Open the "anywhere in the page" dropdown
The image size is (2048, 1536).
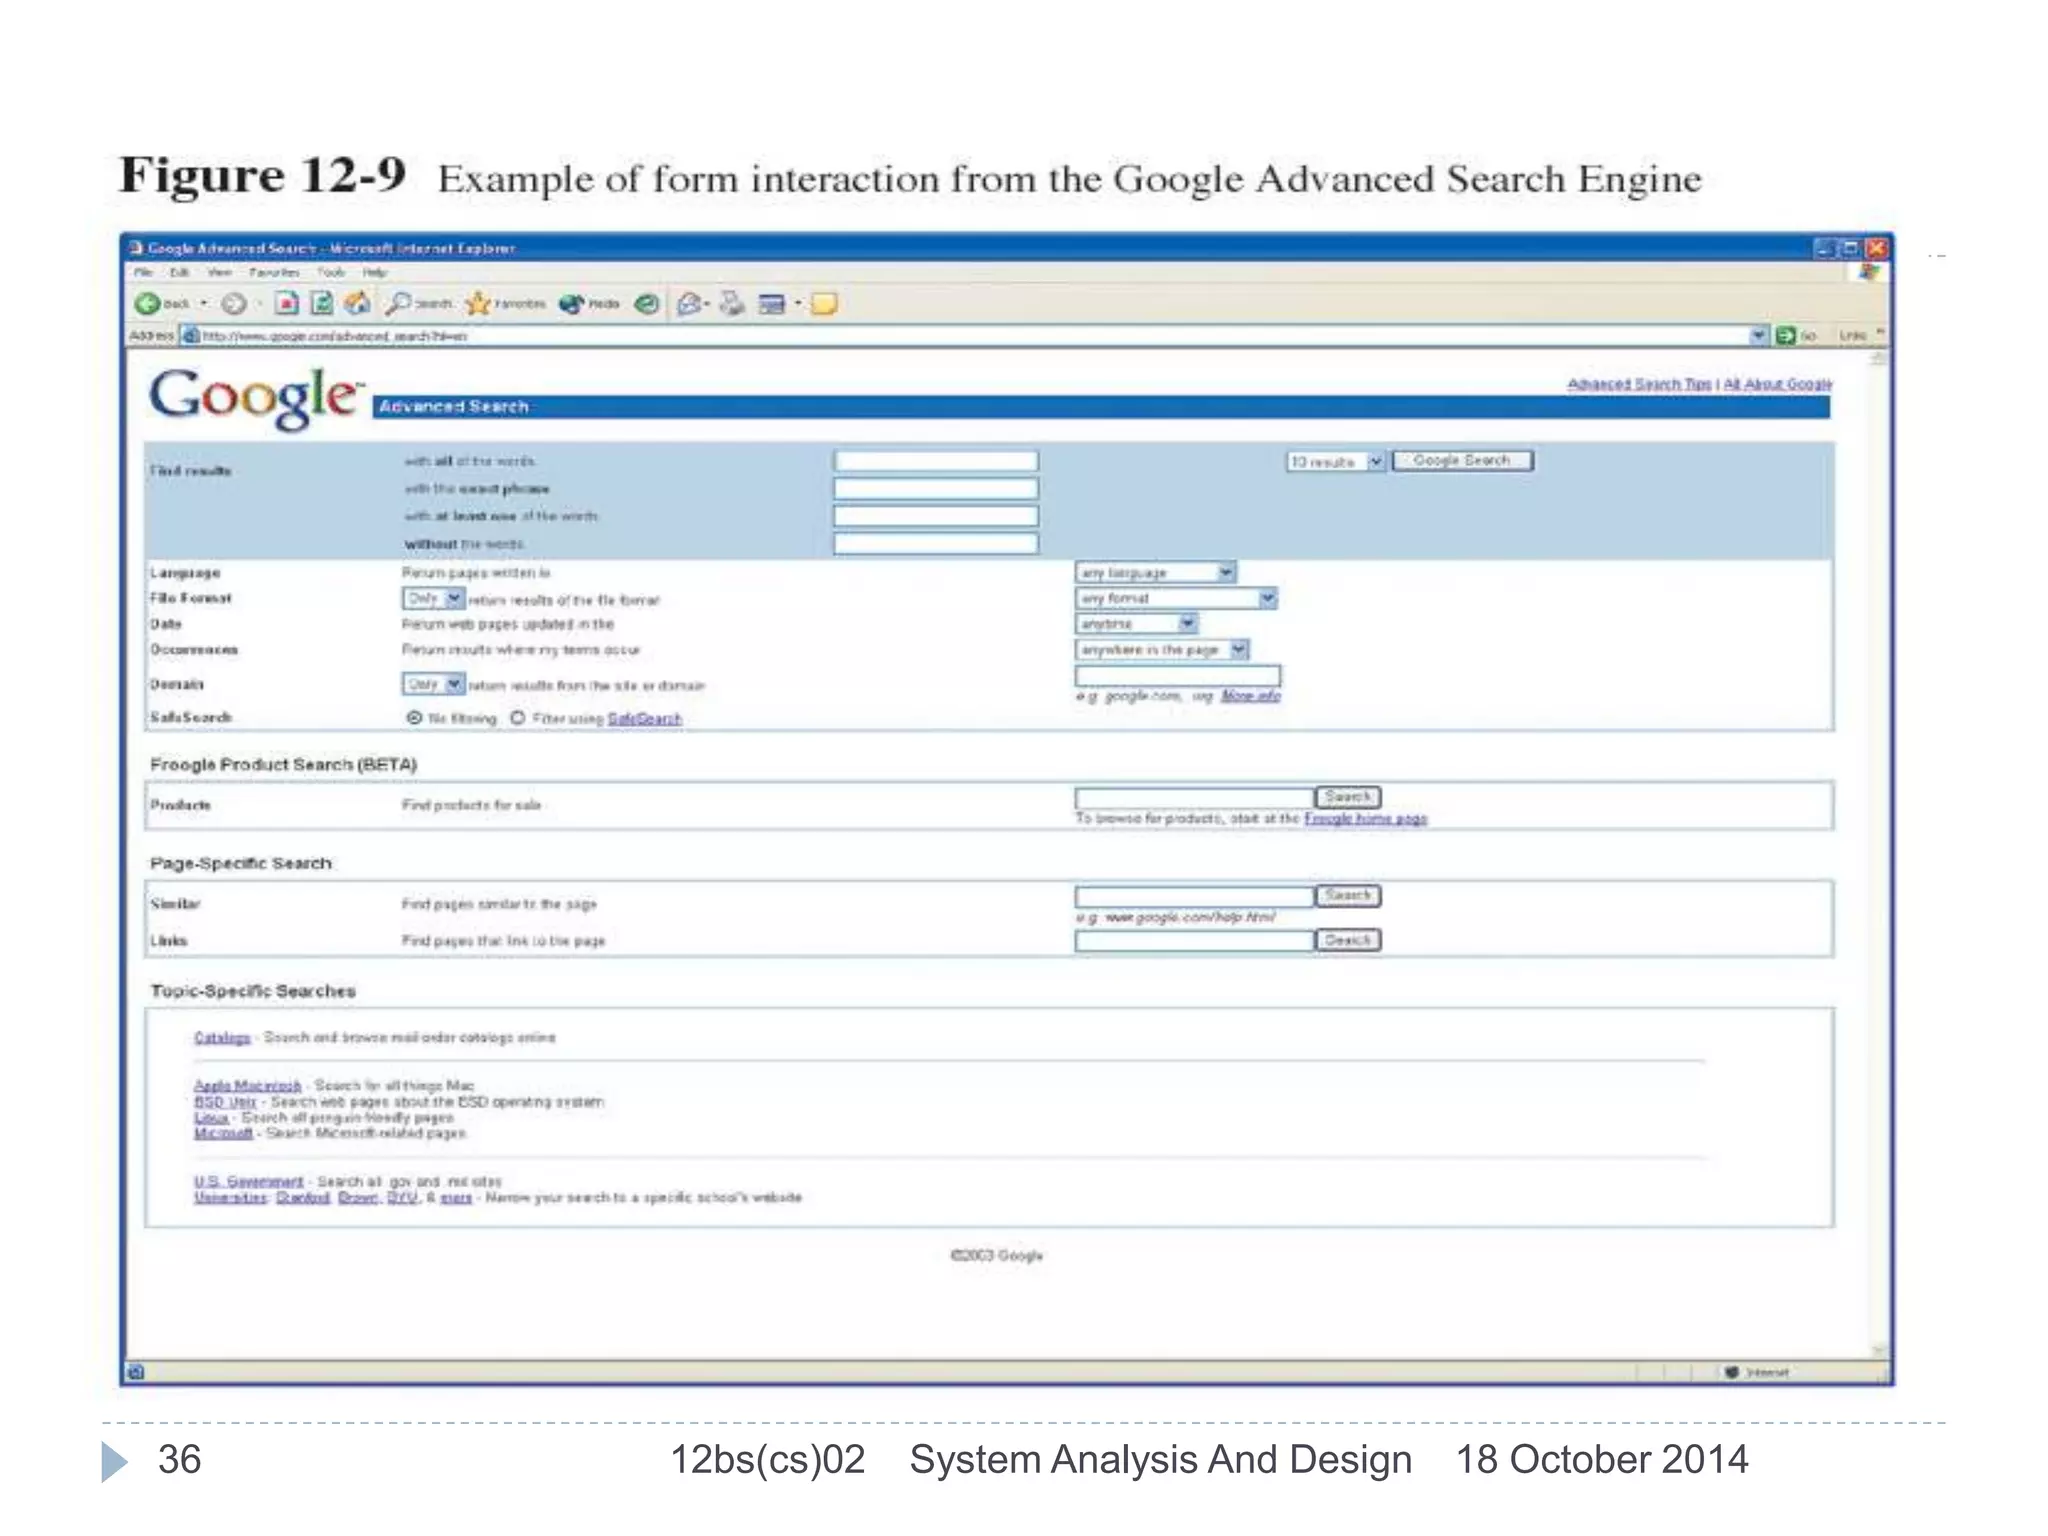1163,650
